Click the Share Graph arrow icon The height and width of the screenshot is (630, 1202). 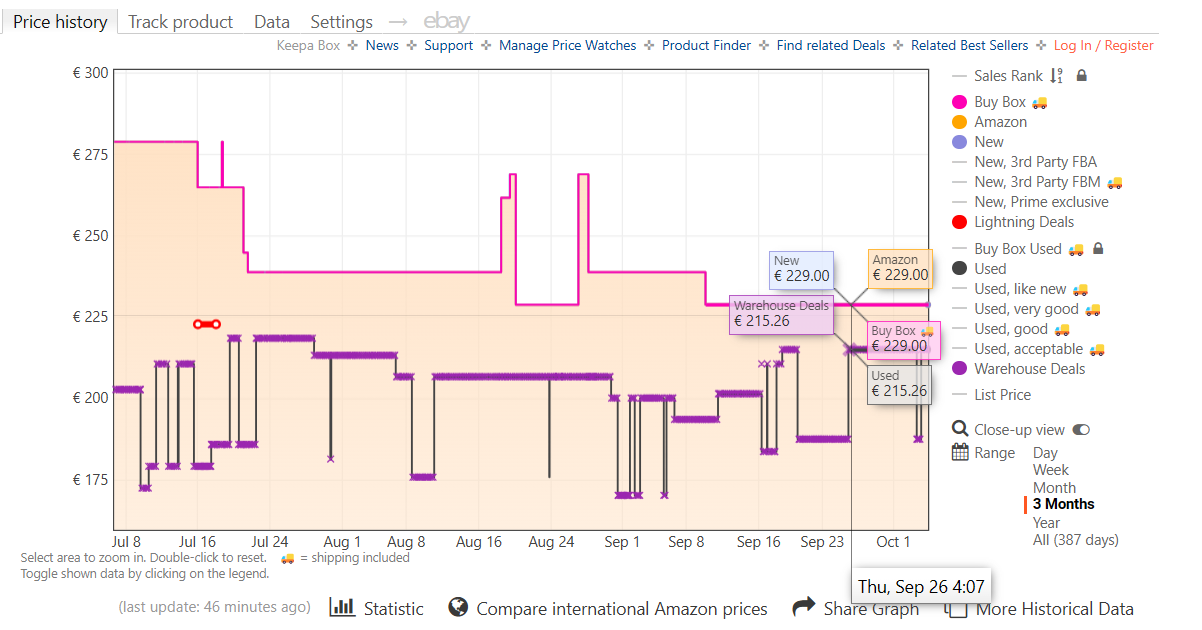[804, 607]
